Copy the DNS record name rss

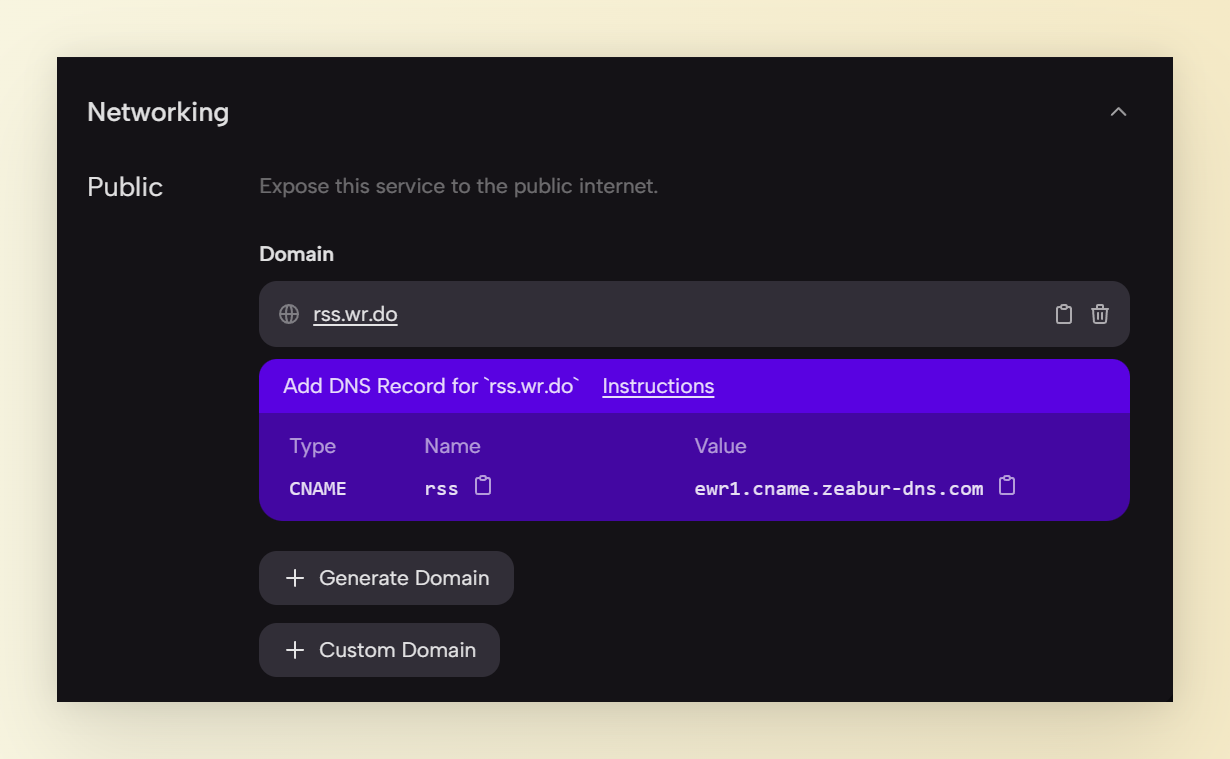(x=483, y=486)
